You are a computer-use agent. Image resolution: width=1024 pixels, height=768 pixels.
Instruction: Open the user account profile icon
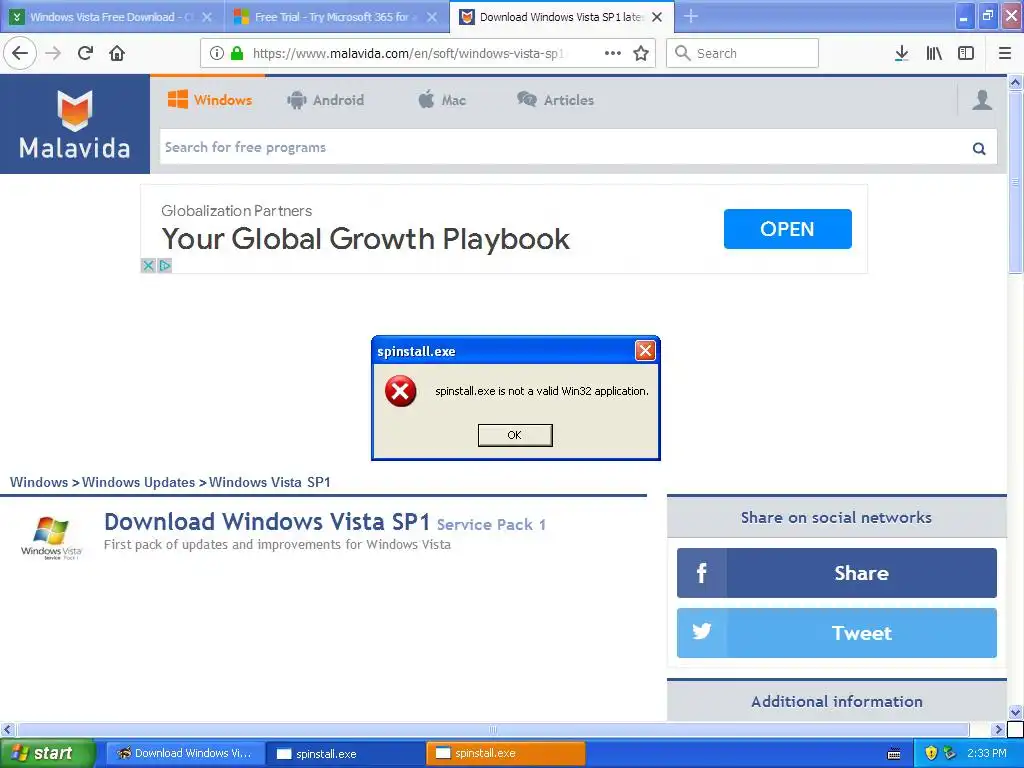click(x=982, y=100)
